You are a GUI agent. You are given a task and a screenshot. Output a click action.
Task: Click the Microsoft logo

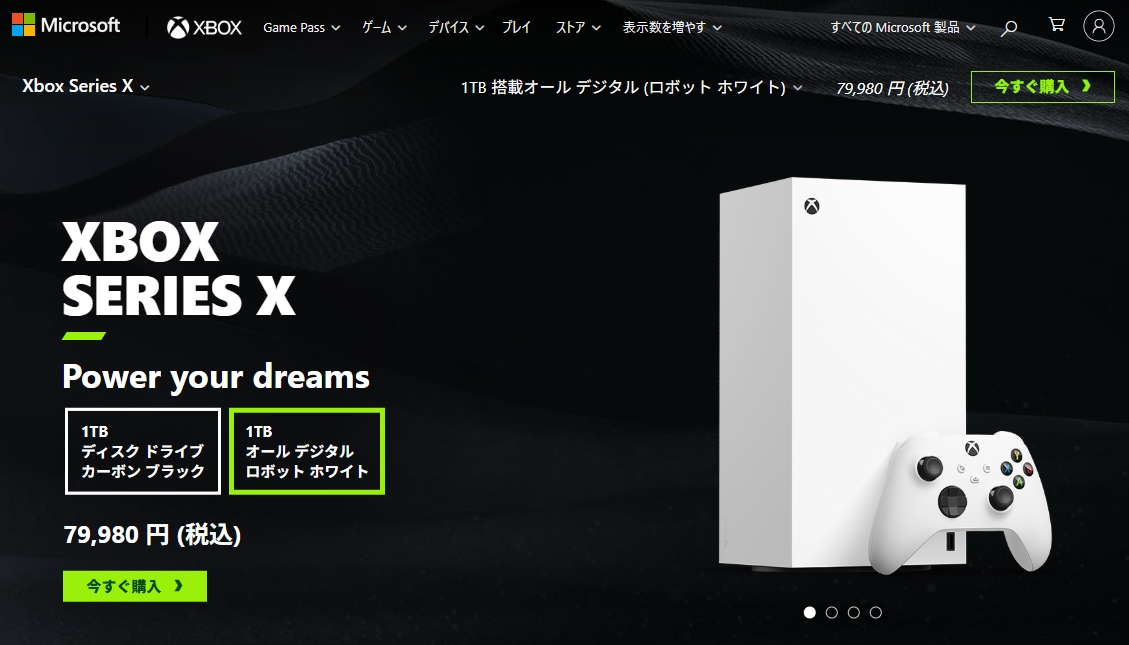(66, 25)
